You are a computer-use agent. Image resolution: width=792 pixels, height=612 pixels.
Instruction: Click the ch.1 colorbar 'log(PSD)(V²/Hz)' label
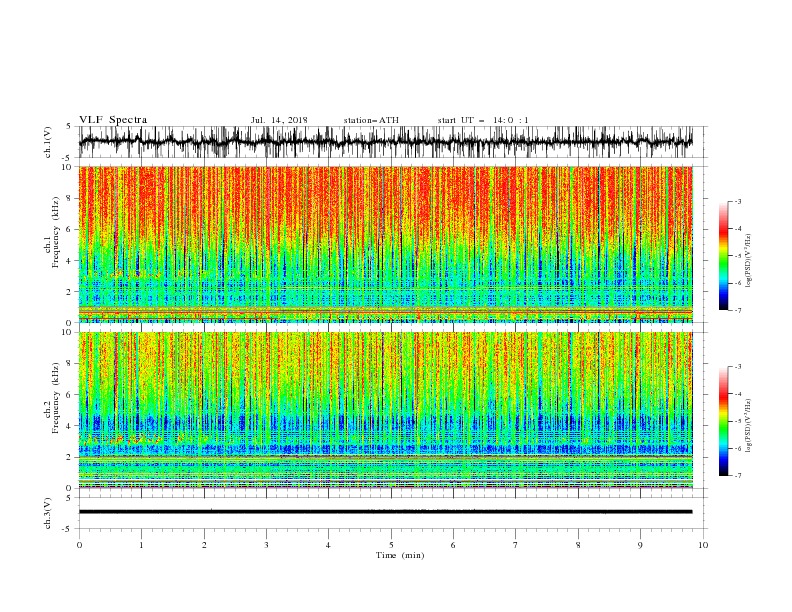point(749,261)
